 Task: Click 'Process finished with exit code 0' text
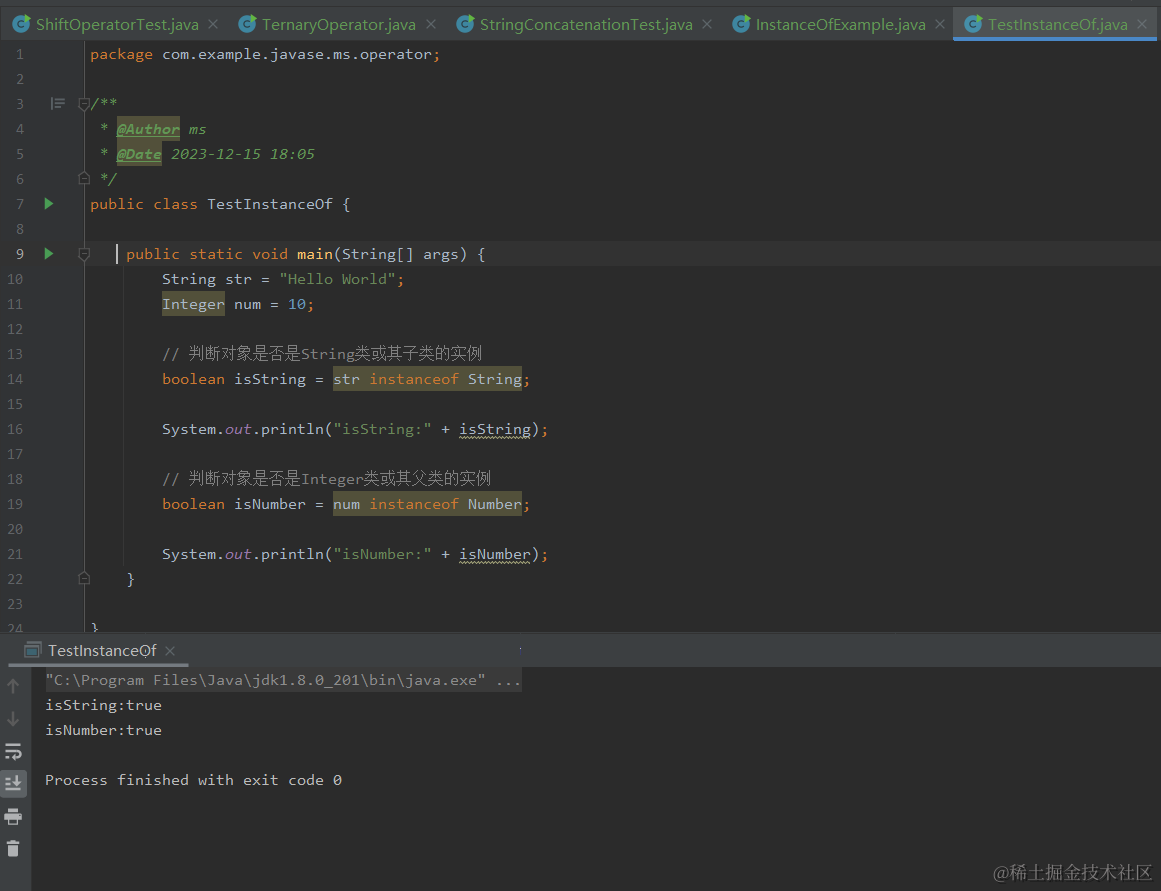[193, 780]
